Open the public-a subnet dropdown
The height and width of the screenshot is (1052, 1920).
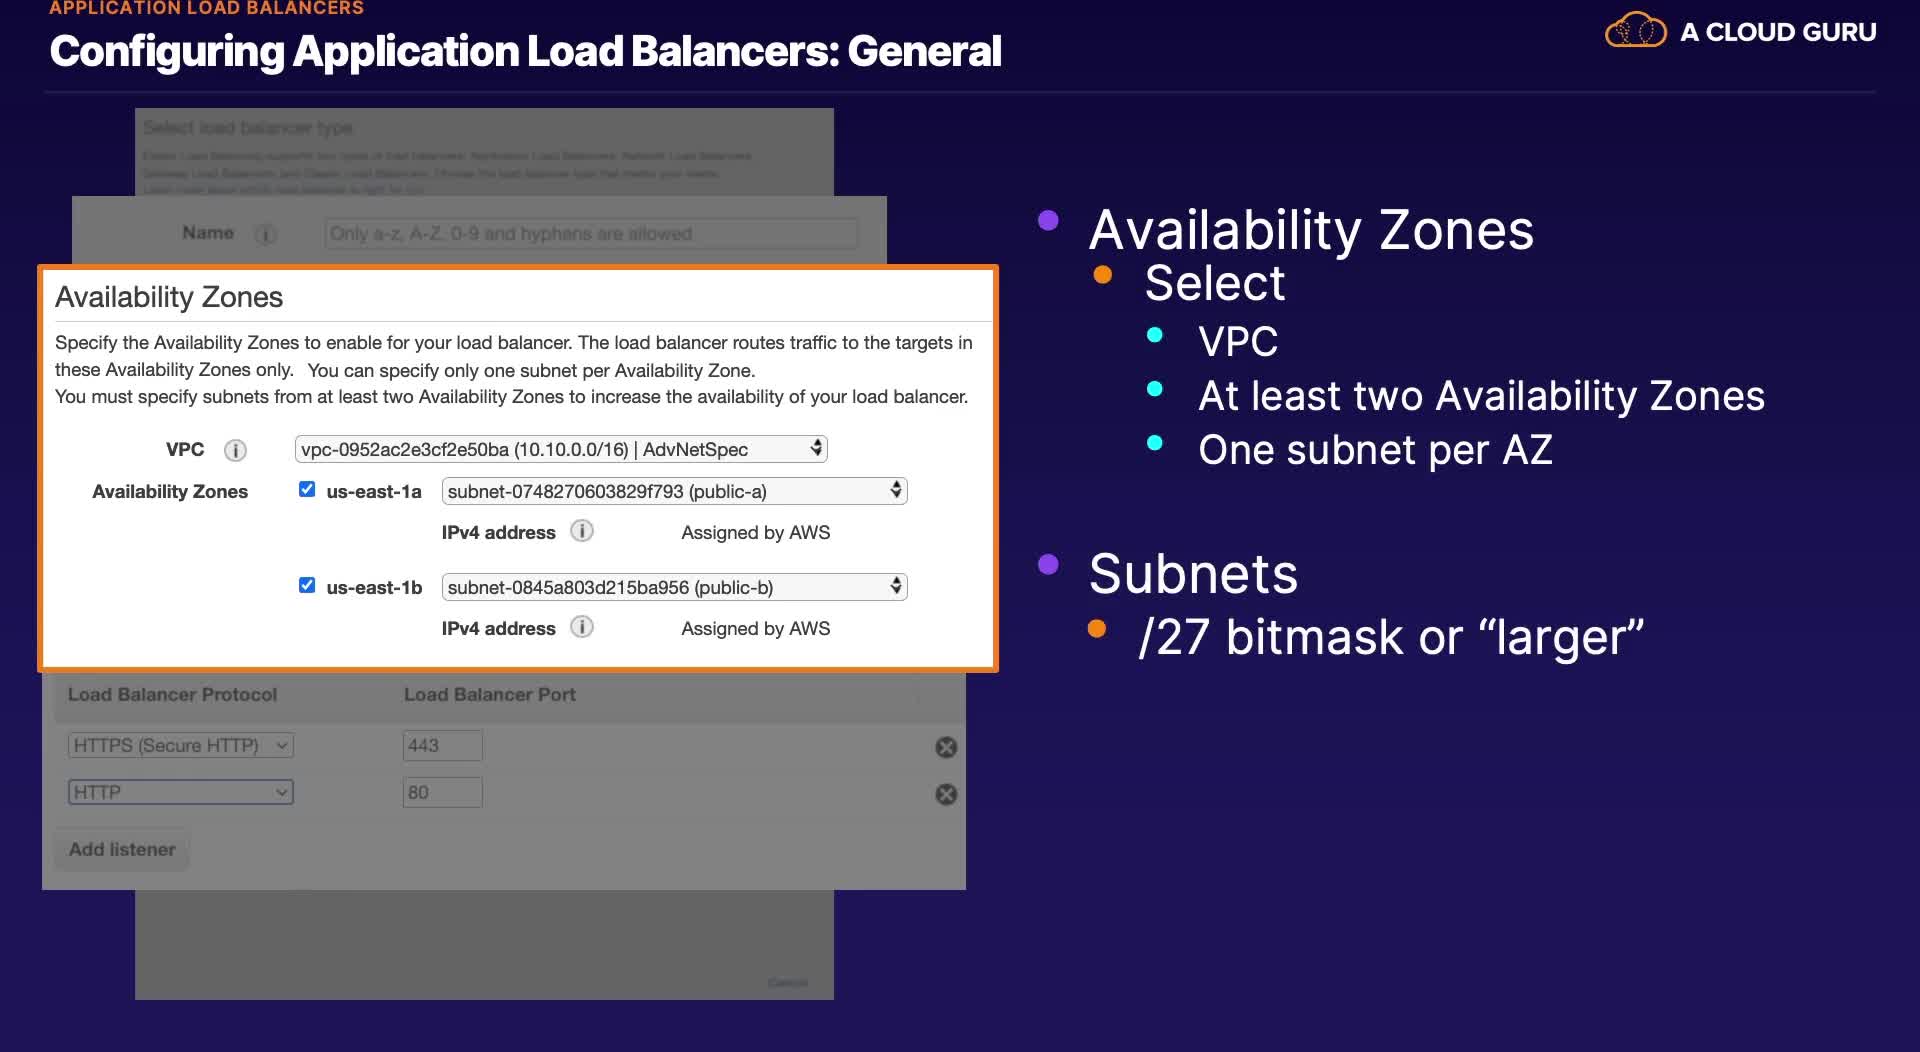point(674,491)
